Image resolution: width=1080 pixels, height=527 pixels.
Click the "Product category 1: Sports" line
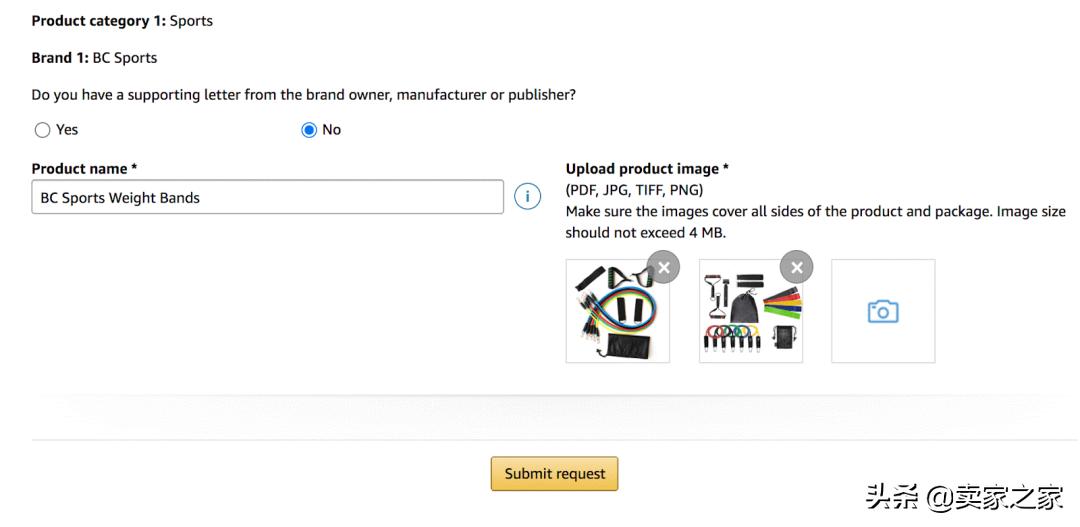pyautogui.click(x=122, y=21)
